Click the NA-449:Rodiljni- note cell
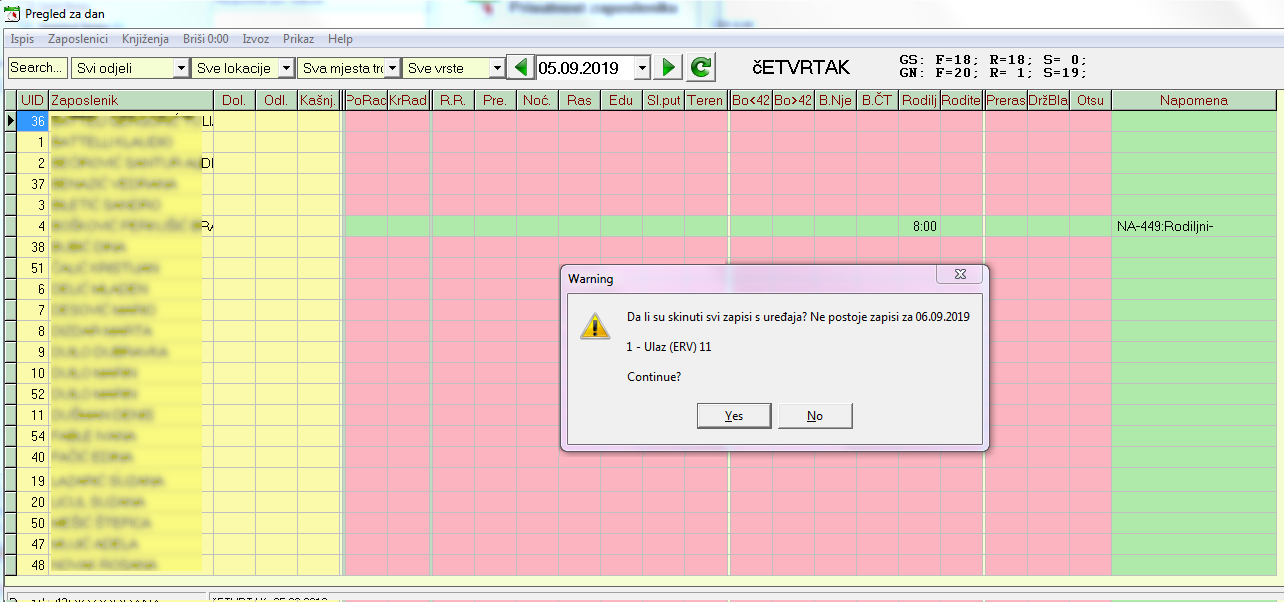 click(x=1194, y=226)
